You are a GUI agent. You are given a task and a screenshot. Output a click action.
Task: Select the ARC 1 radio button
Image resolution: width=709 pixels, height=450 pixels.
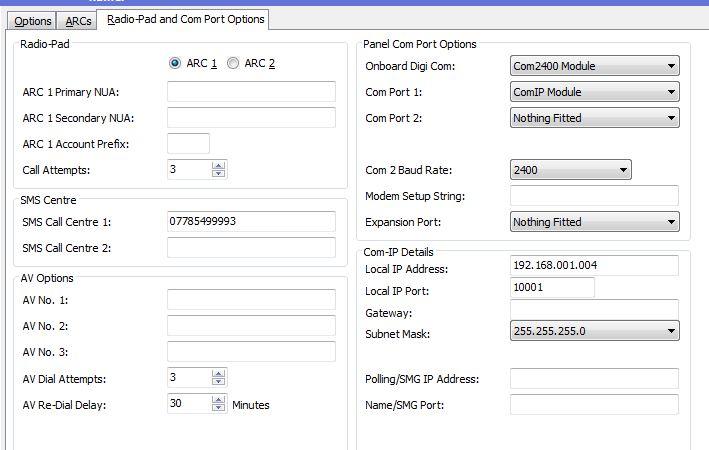tap(176, 64)
